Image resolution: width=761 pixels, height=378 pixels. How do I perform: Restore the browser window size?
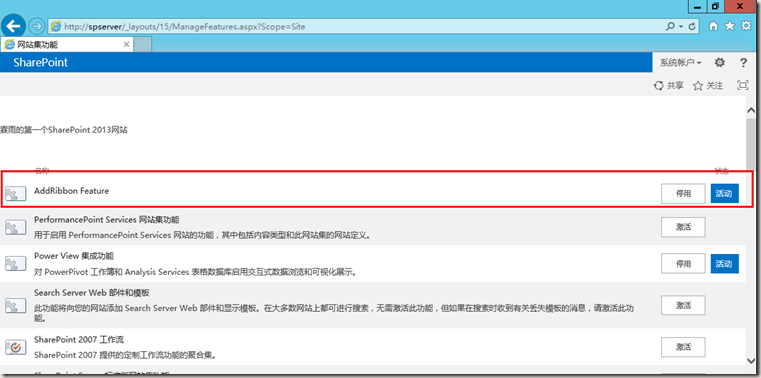[x=715, y=6]
